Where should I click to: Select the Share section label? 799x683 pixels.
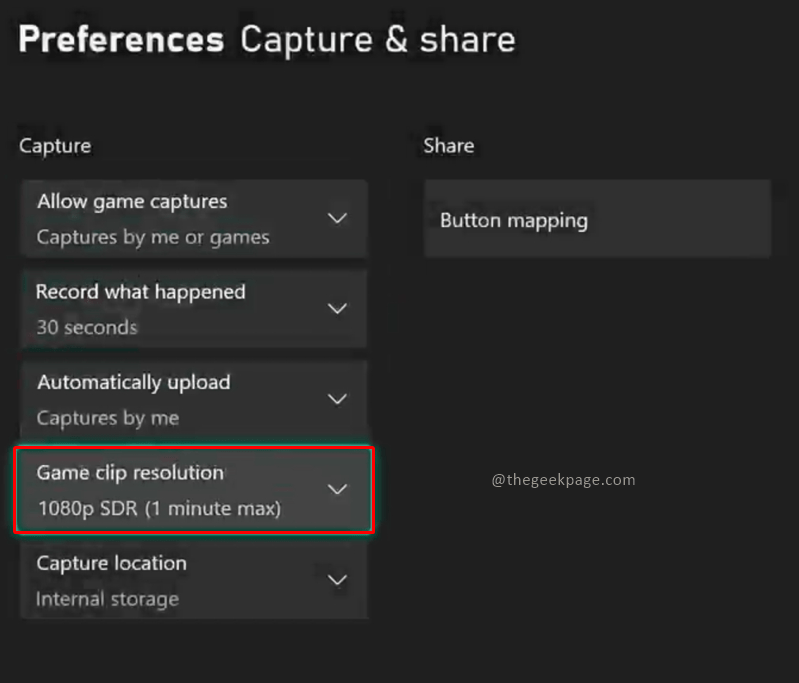(x=448, y=146)
